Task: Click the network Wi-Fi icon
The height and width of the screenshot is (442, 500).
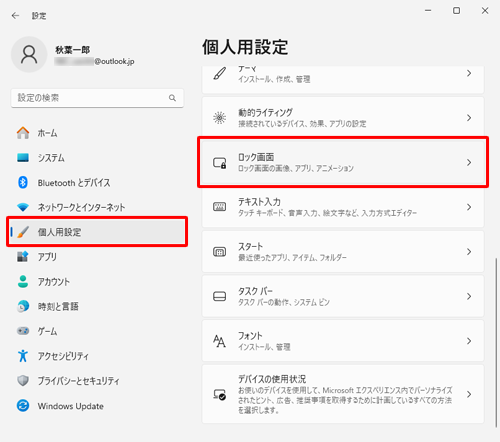Action: click(23, 207)
